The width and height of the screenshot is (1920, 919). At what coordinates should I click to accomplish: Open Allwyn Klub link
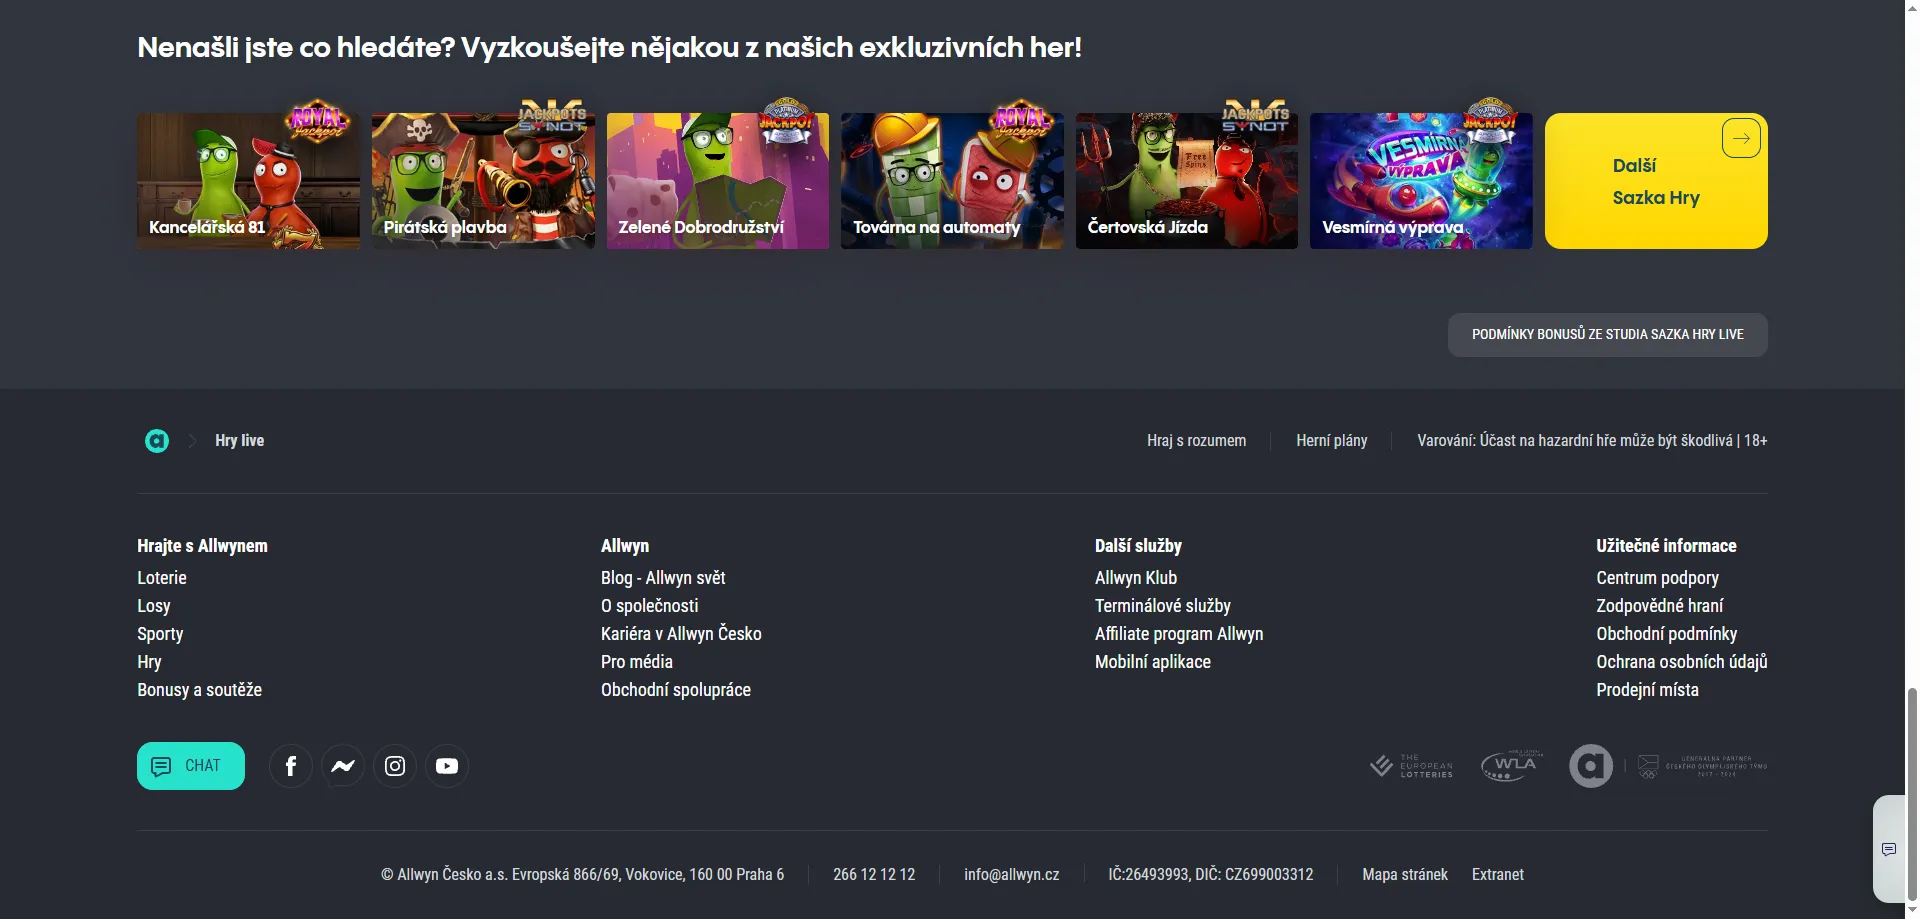1136,578
